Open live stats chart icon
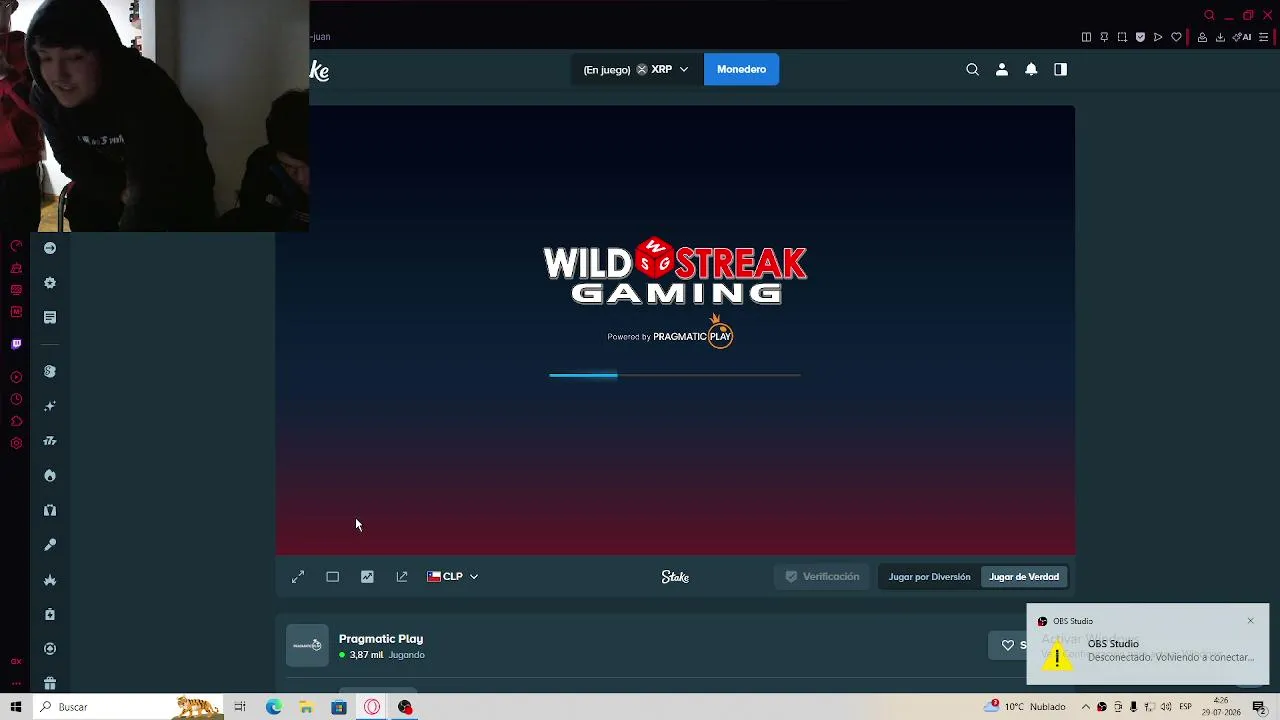This screenshot has height=720, width=1280. click(367, 577)
